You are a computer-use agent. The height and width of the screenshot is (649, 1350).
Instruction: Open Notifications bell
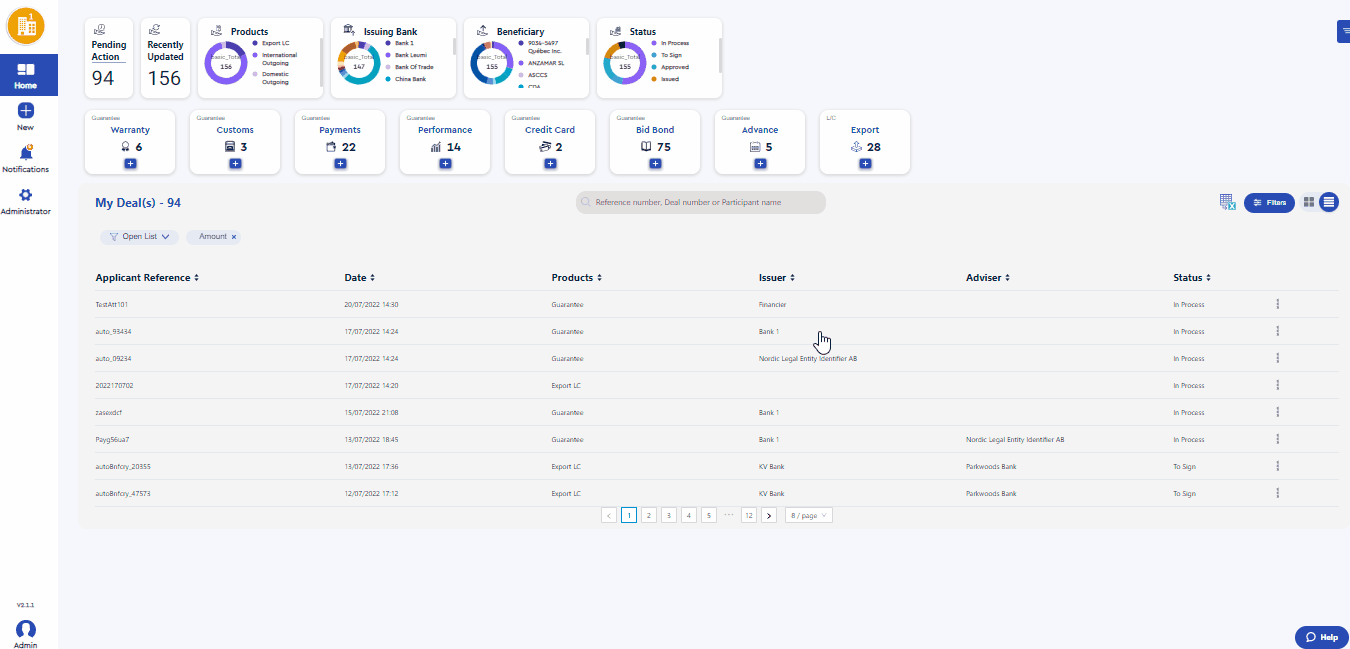26,158
